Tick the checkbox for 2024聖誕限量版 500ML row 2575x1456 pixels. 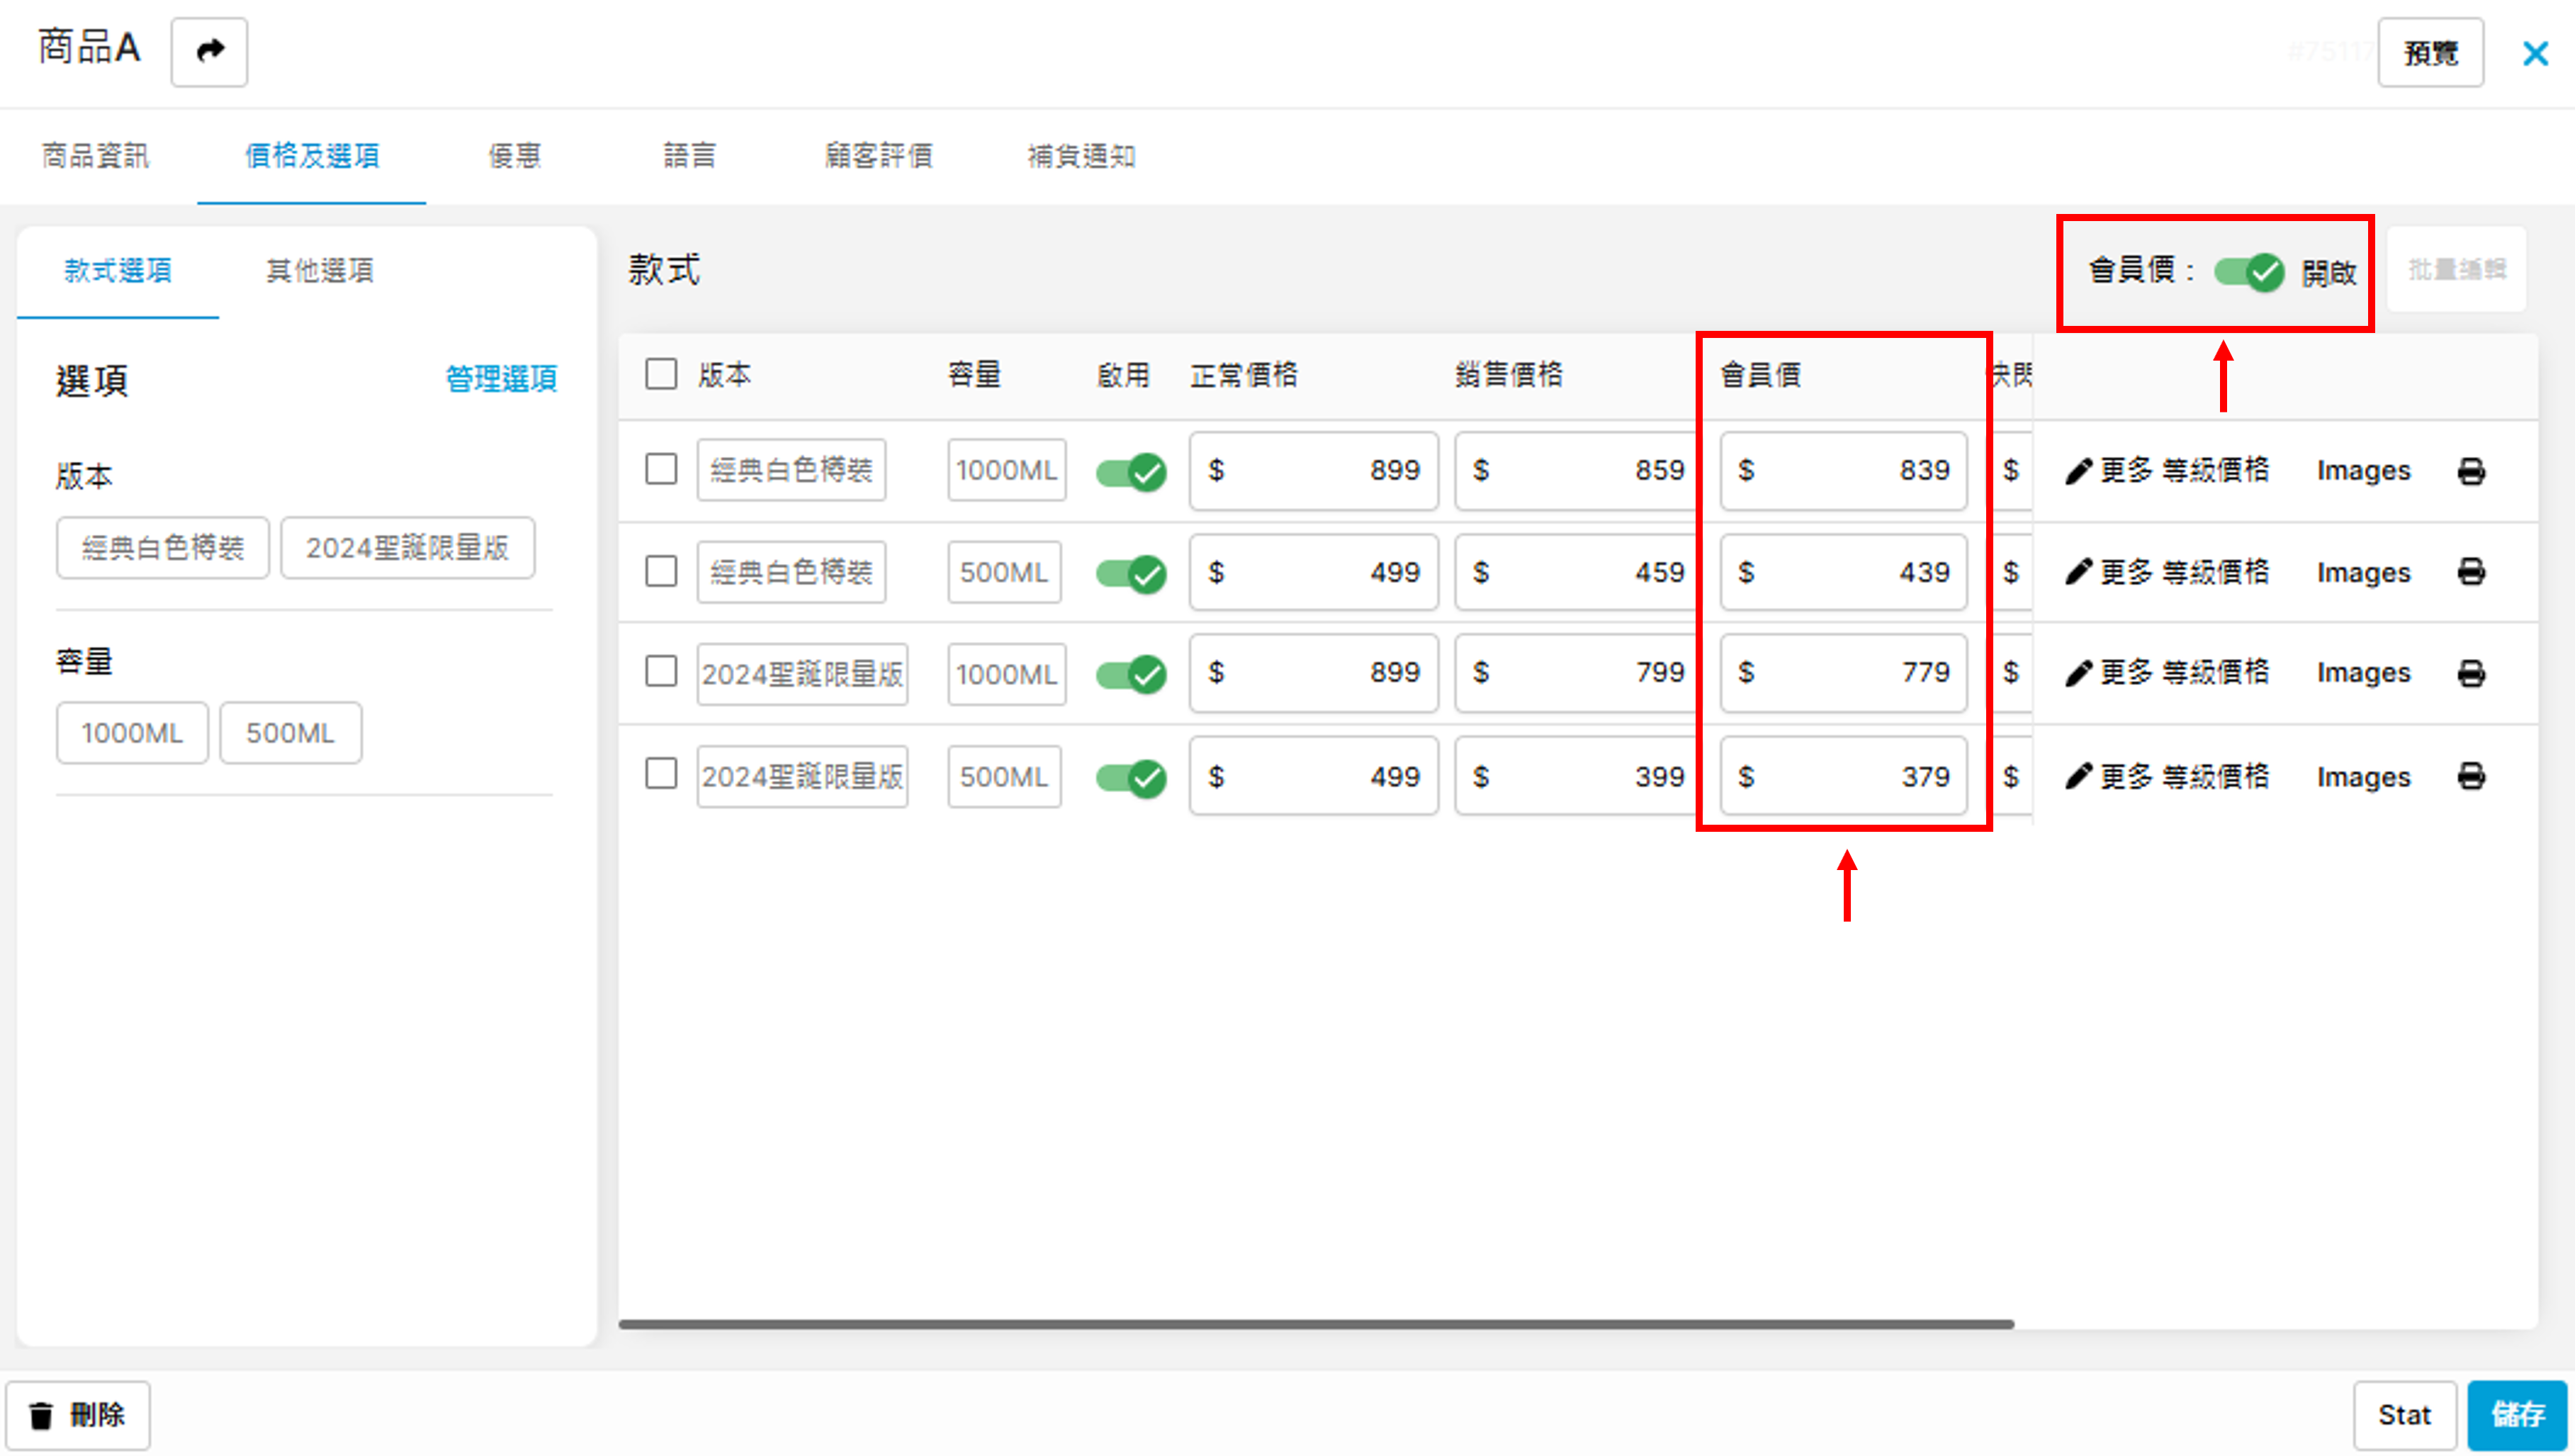(x=661, y=774)
